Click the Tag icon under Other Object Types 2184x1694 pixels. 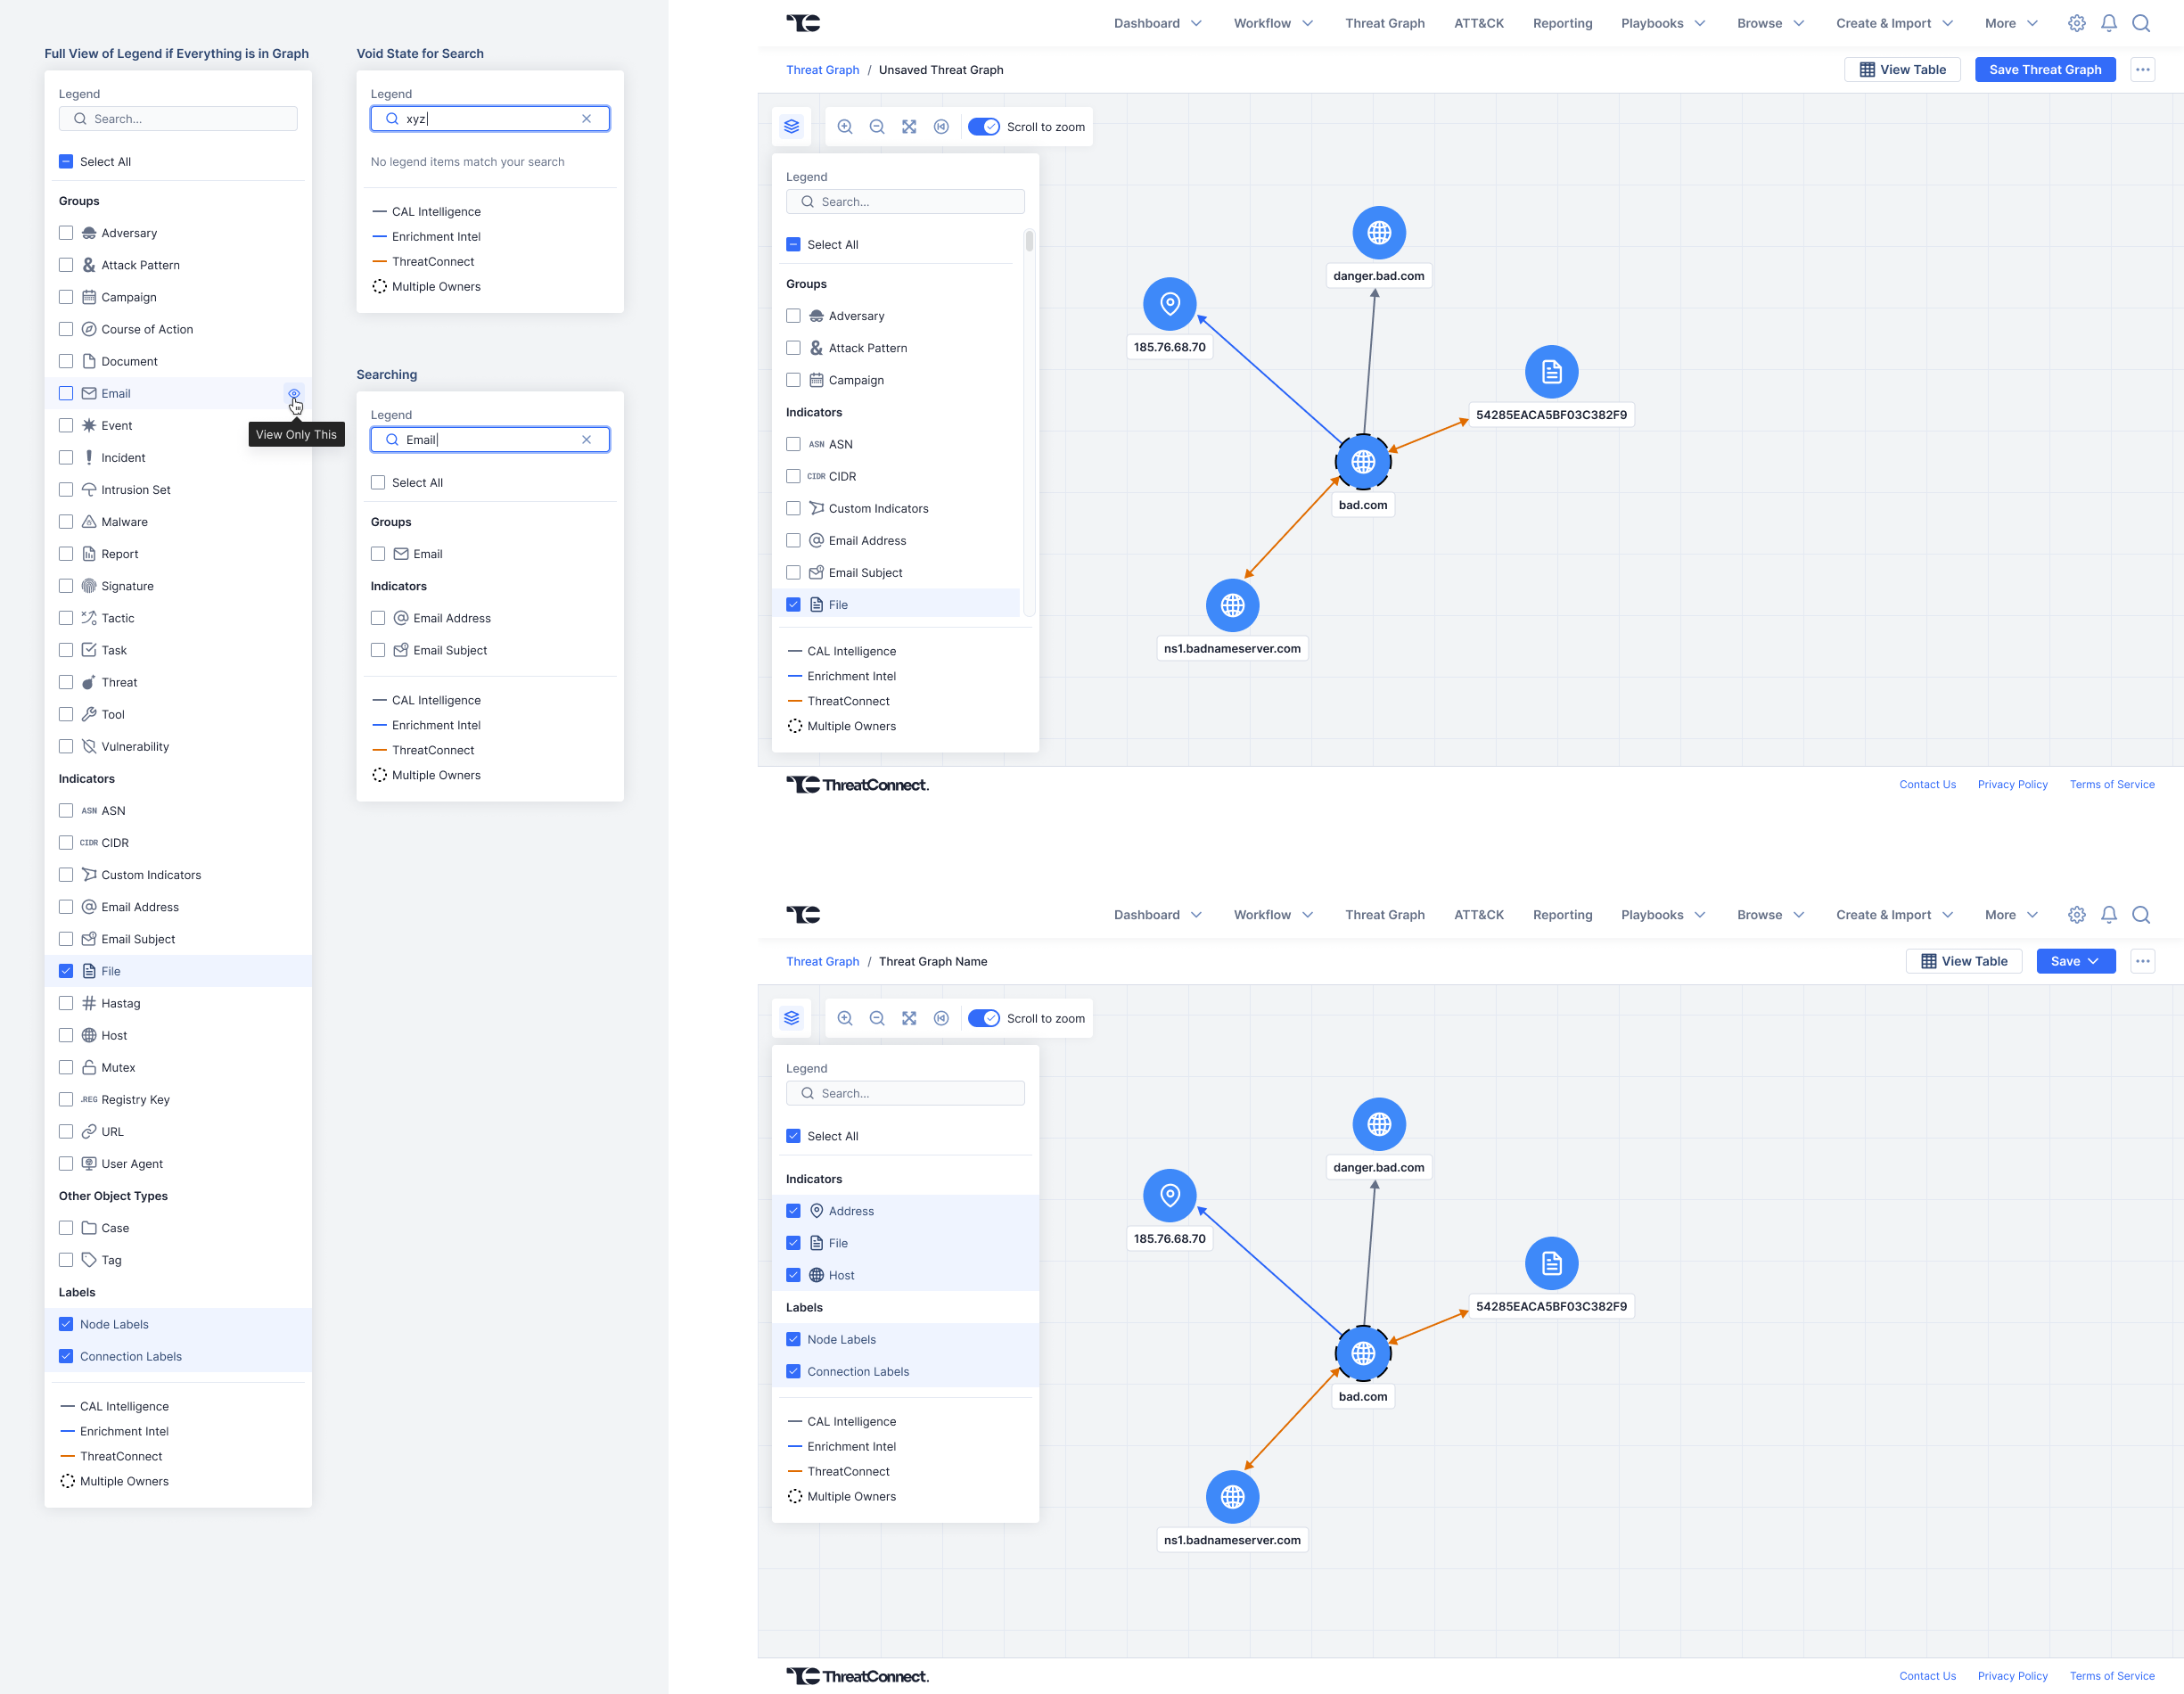click(x=89, y=1260)
